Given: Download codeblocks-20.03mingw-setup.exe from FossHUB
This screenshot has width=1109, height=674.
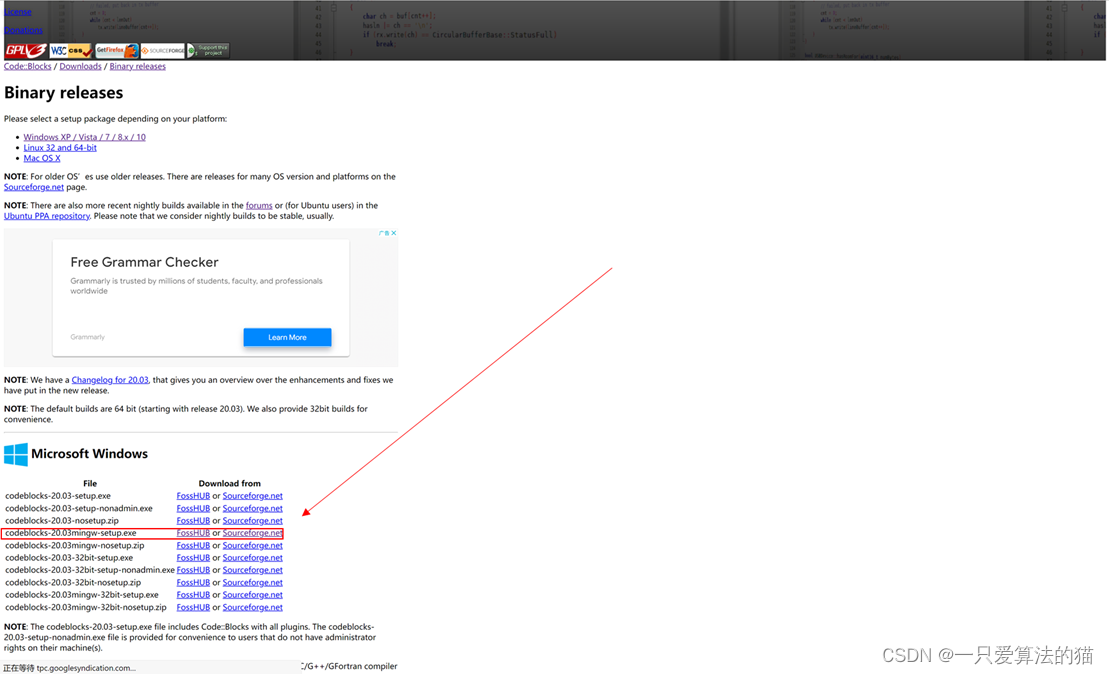Looking at the screenshot, I should 193,533.
